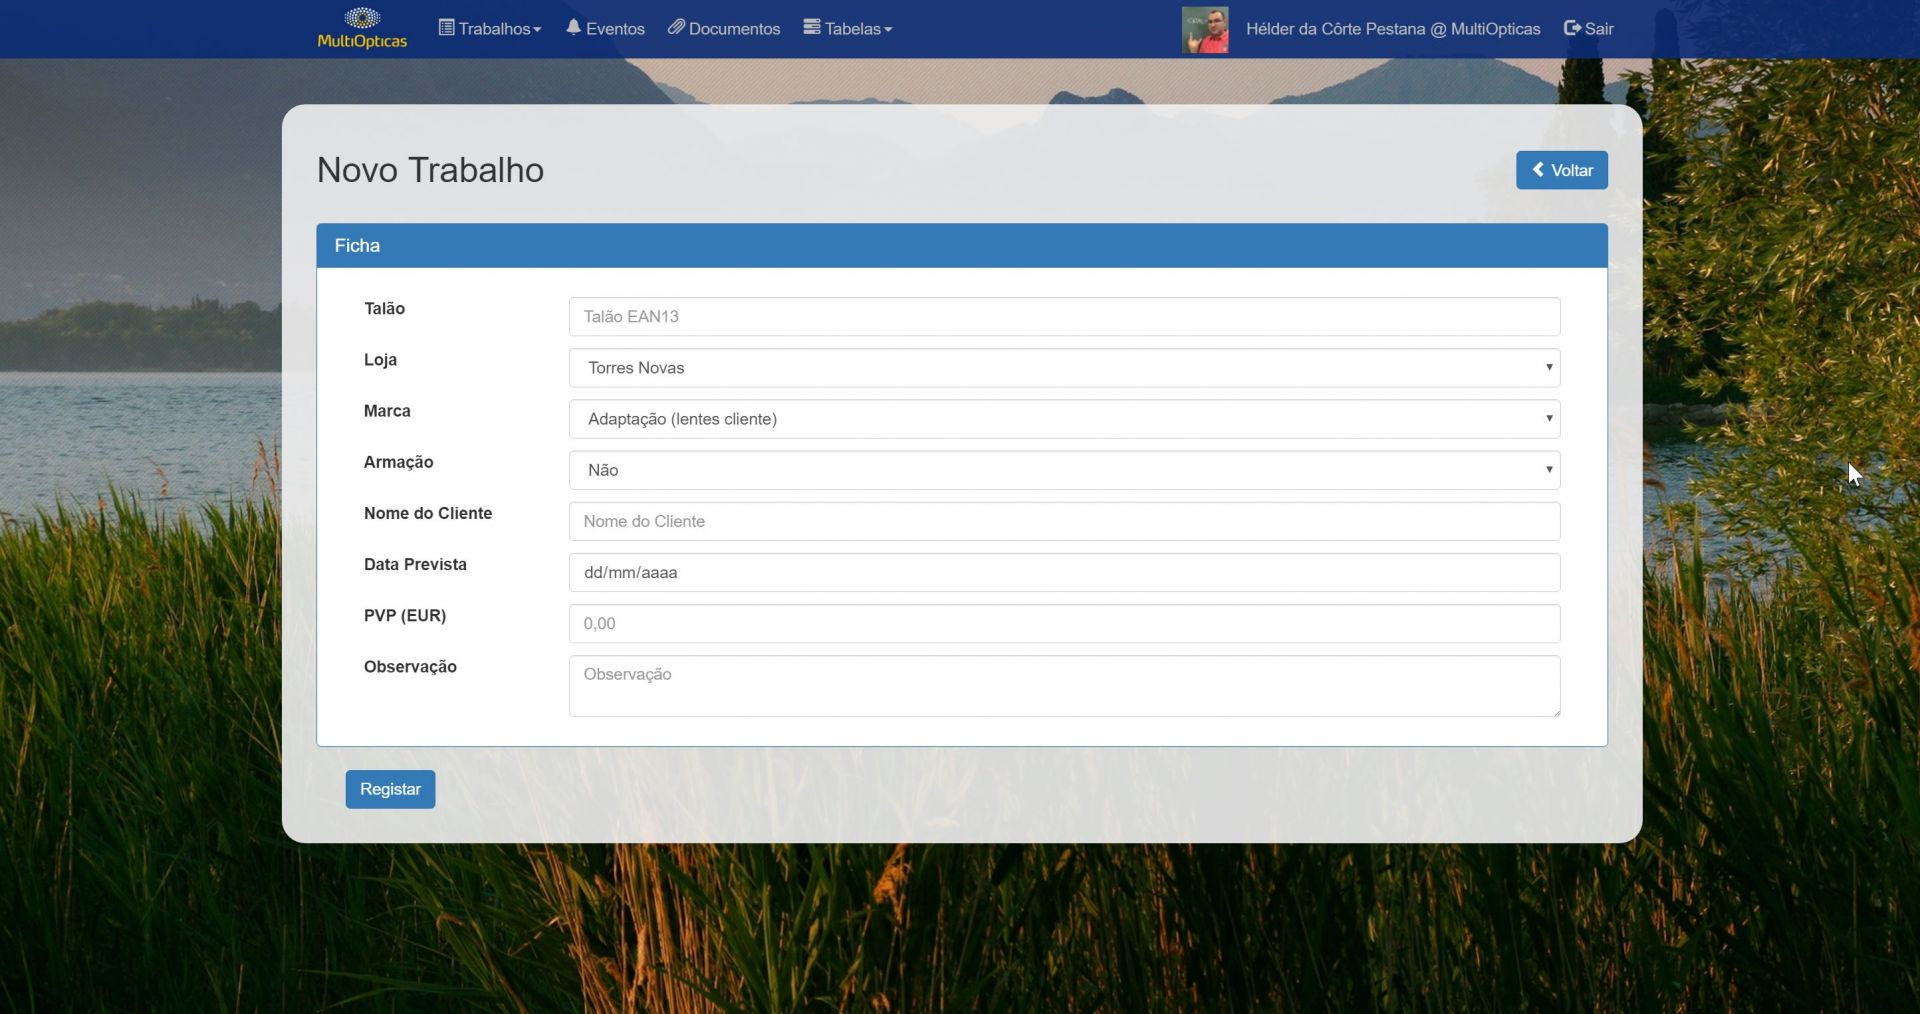Expand the Tabelas menu
Screen dimensions: 1920x1014
[848, 29]
